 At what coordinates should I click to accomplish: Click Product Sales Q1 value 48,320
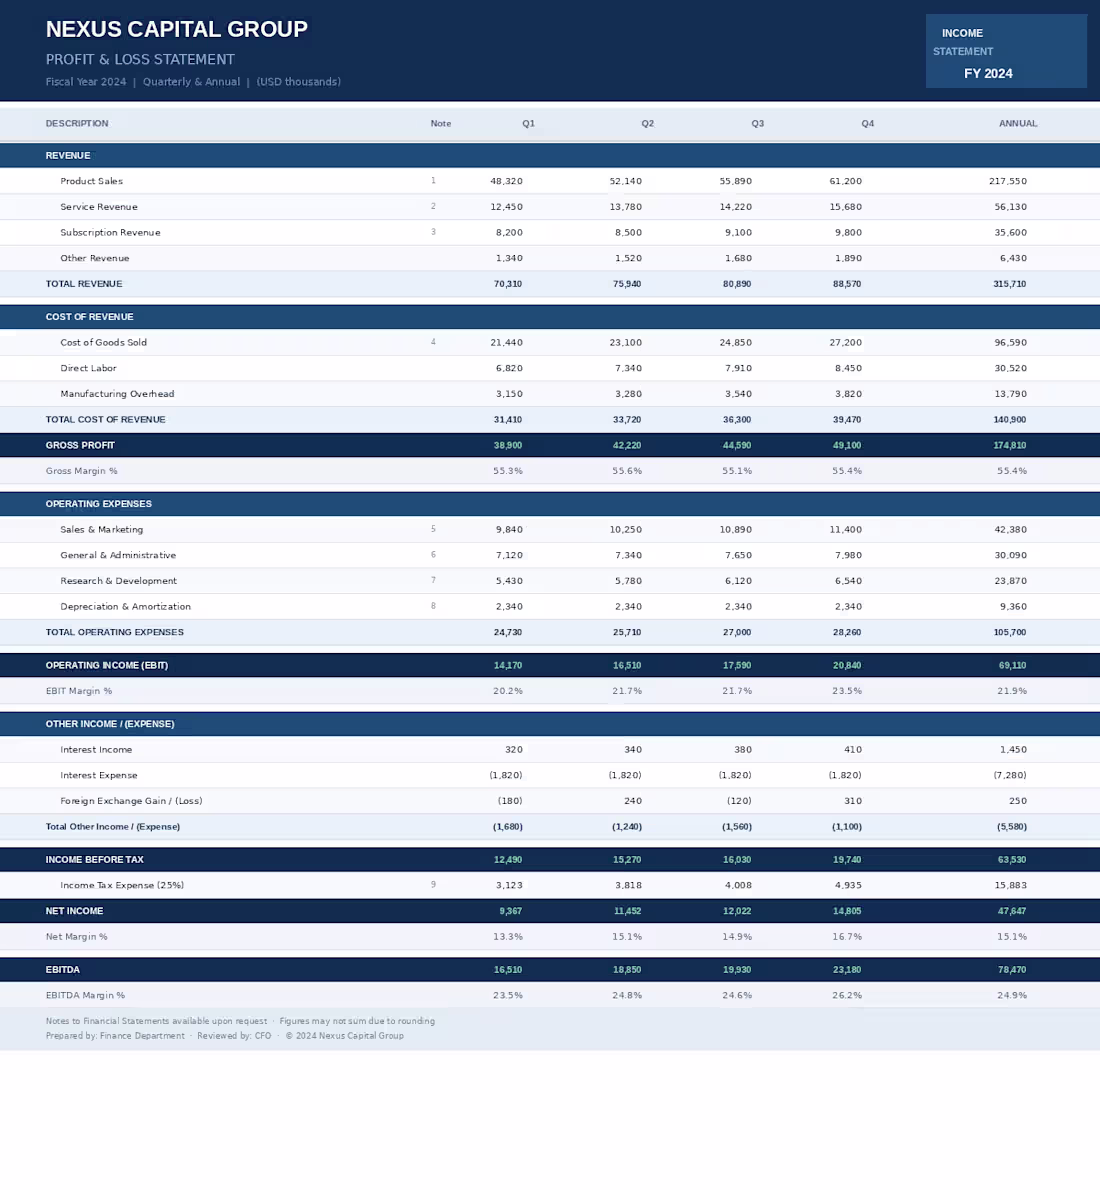pyautogui.click(x=506, y=181)
